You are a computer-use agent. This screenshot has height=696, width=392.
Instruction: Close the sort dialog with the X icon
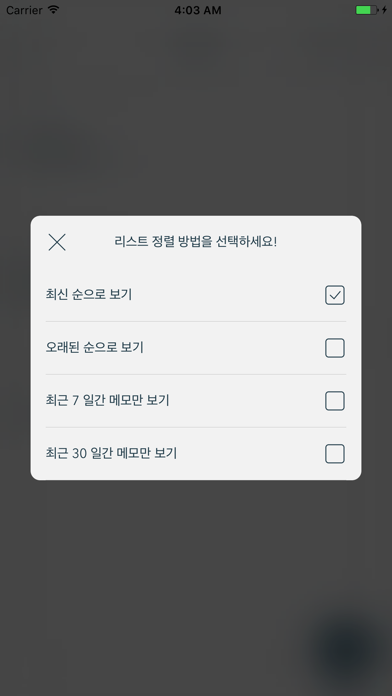pyautogui.click(x=57, y=242)
